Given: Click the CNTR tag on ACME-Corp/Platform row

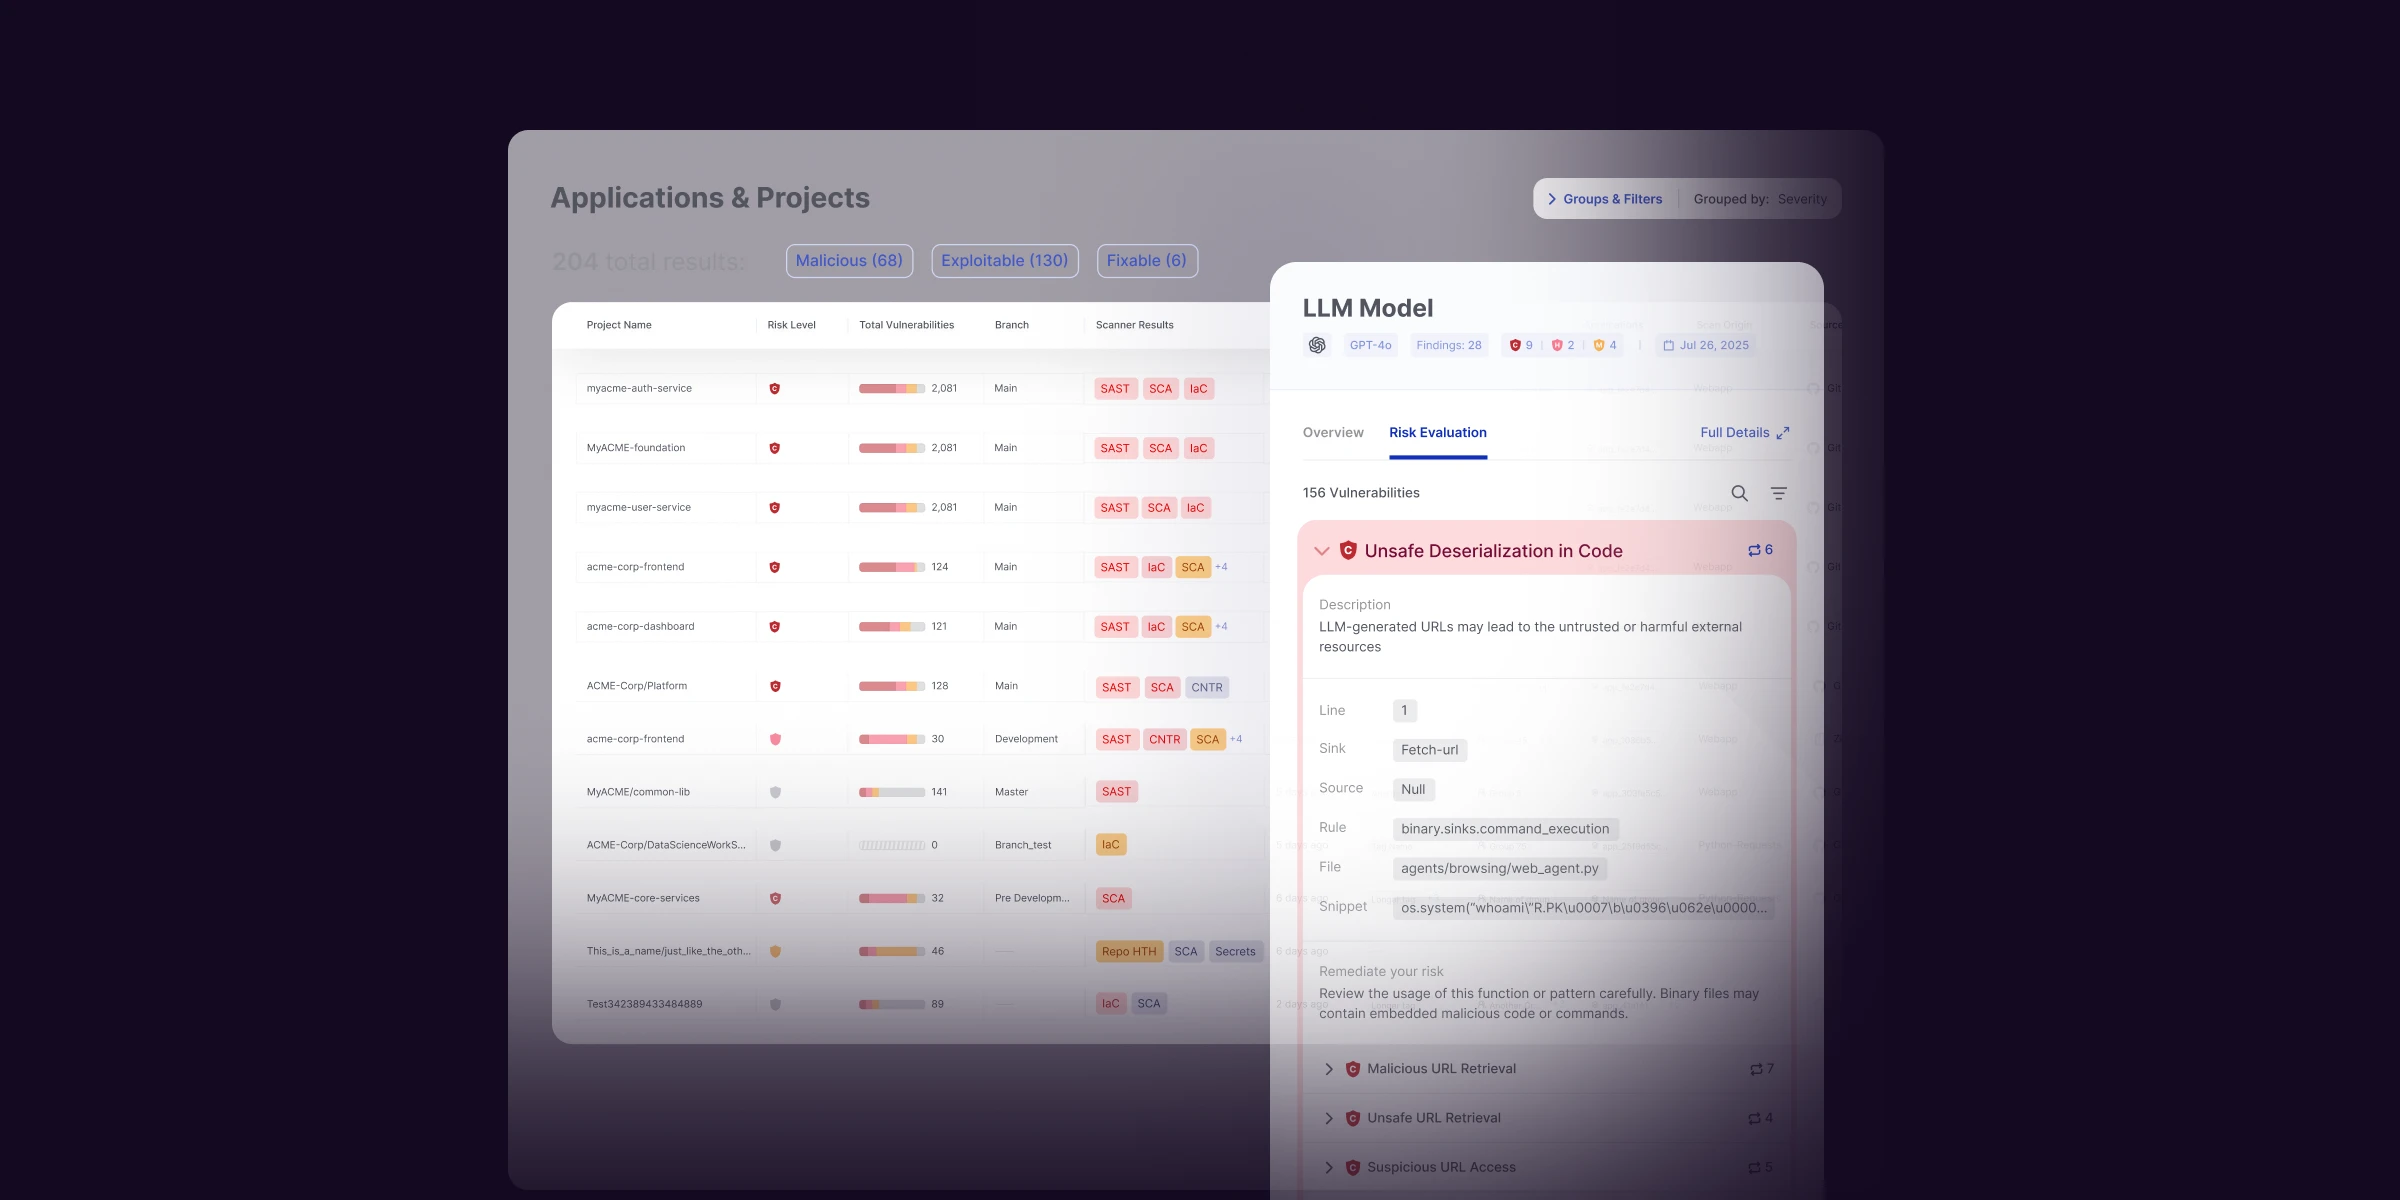Looking at the screenshot, I should point(1207,687).
